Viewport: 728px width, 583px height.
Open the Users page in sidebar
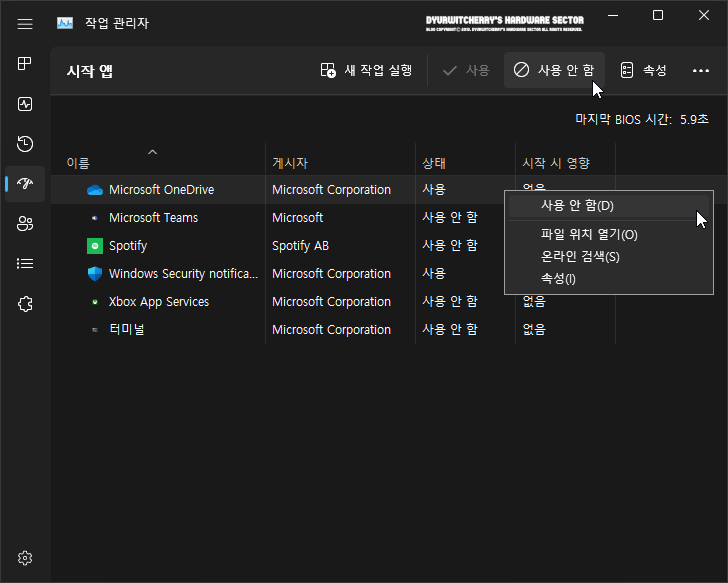[25, 224]
